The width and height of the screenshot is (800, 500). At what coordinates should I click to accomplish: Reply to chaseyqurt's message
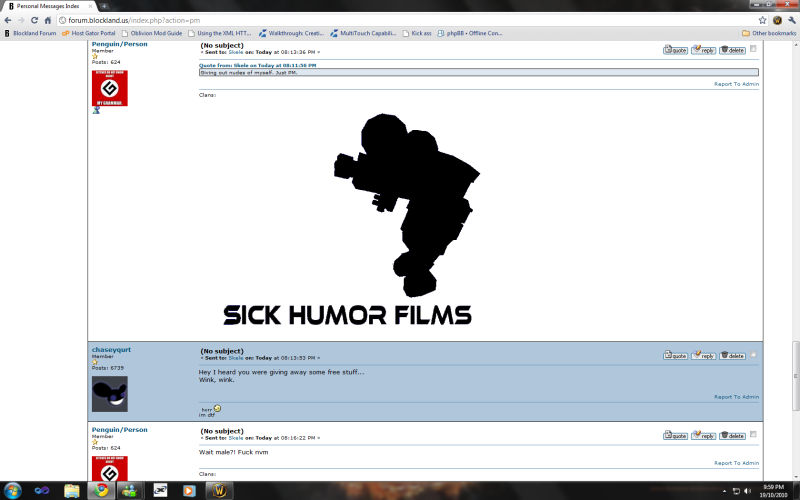(704, 356)
